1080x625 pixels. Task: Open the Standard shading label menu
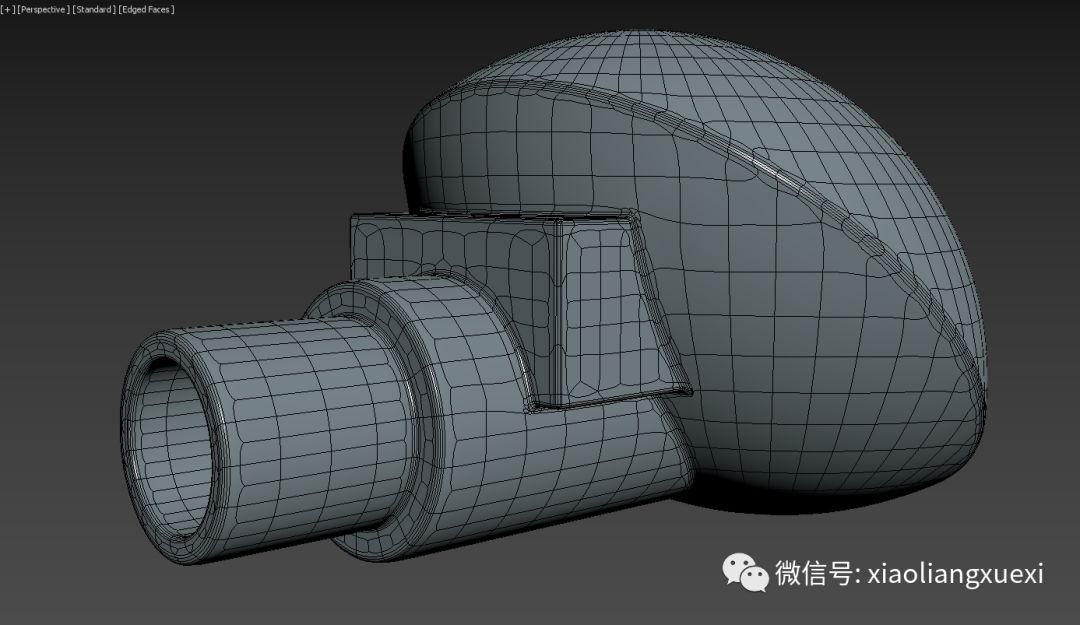(x=94, y=10)
